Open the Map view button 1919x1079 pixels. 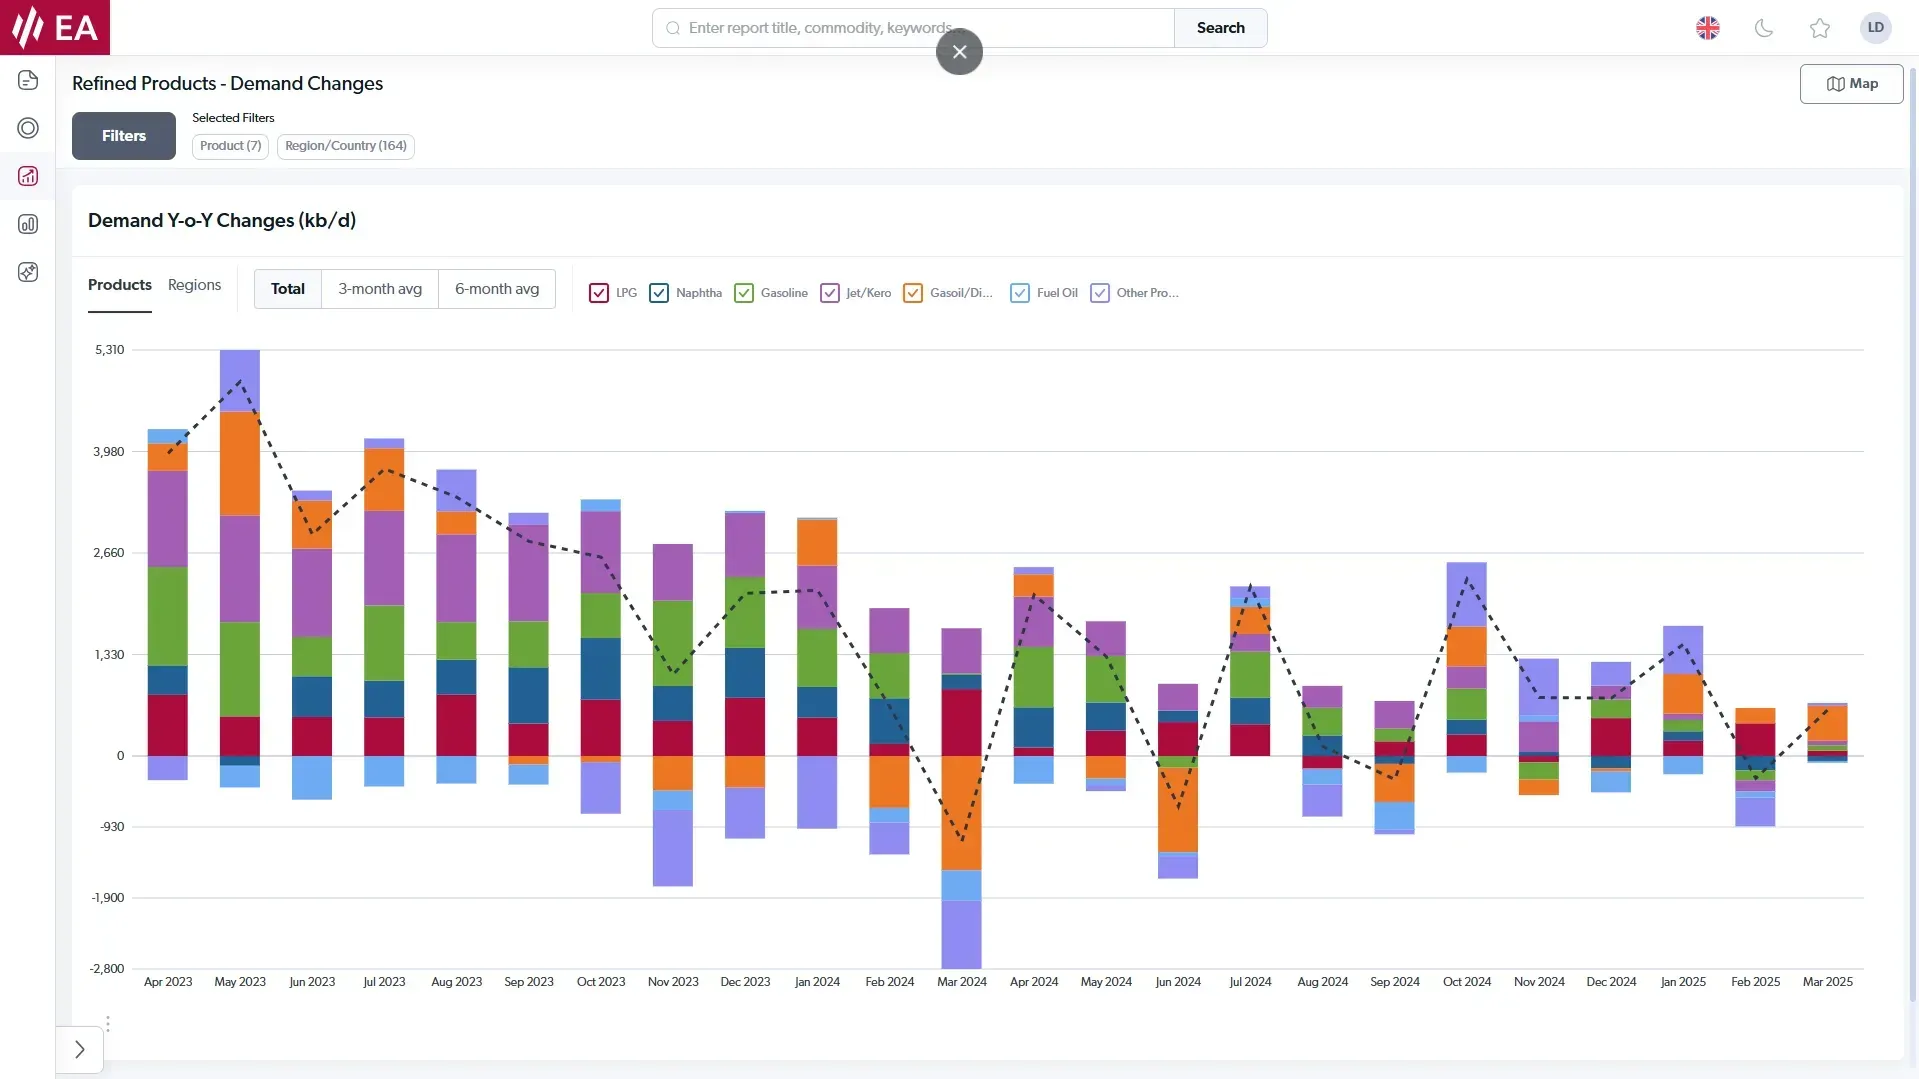coord(1852,84)
